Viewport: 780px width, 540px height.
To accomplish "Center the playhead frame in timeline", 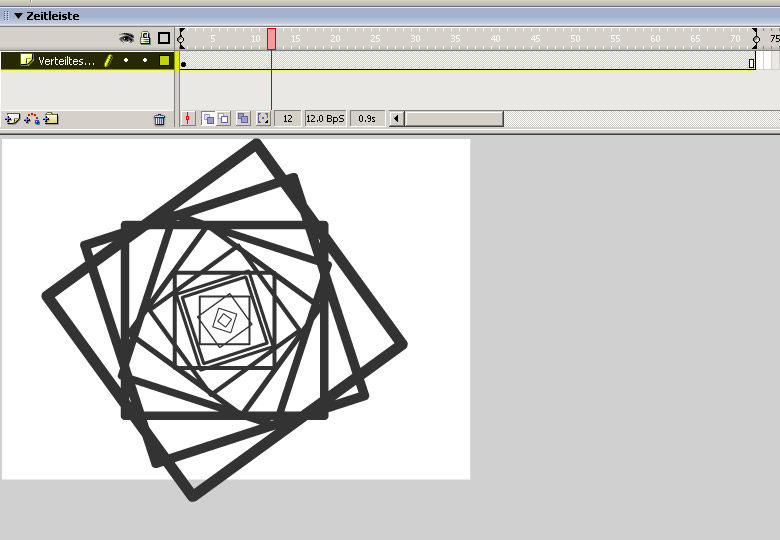I will 189,118.
